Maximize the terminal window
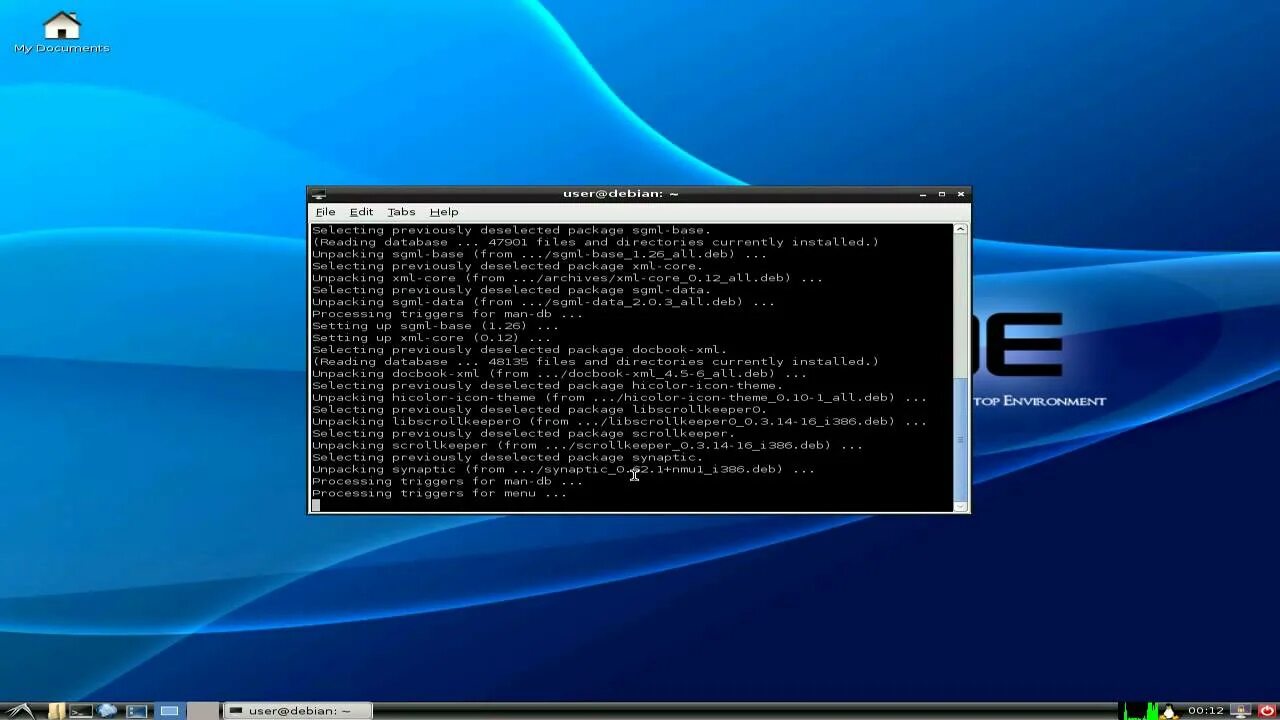 tap(941, 194)
